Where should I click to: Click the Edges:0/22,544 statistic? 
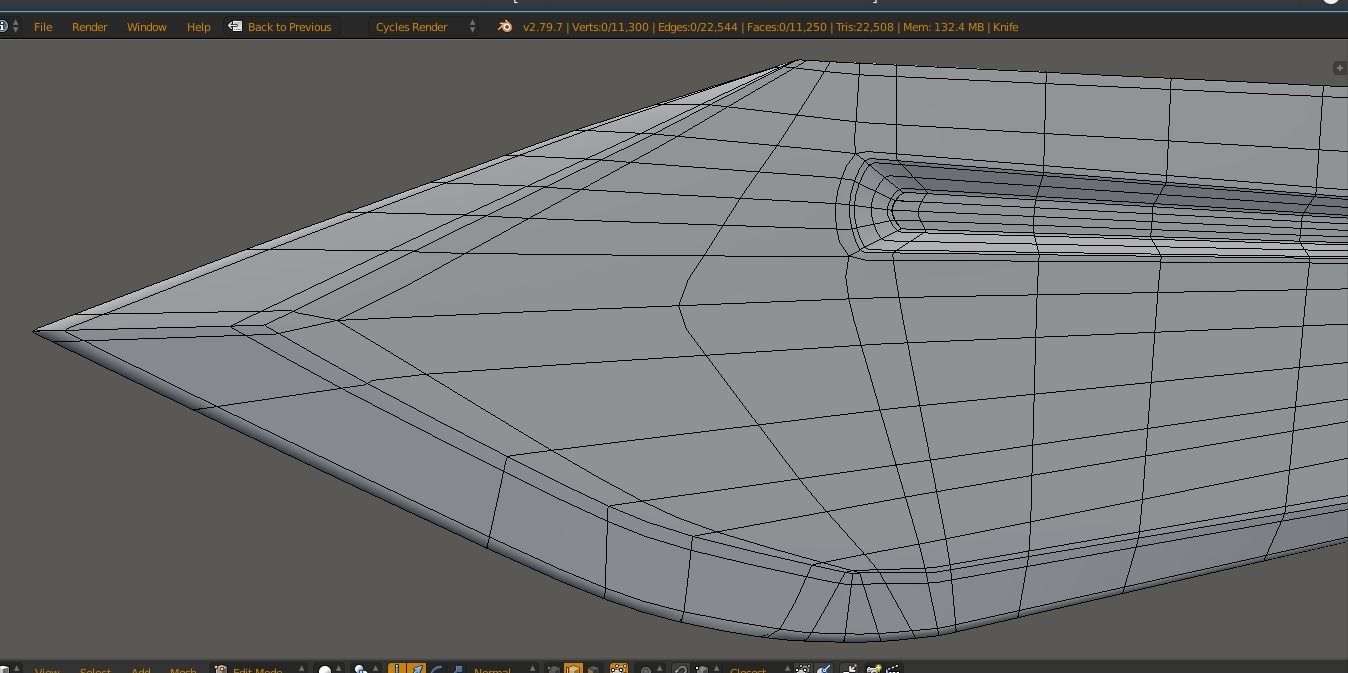point(697,27)
